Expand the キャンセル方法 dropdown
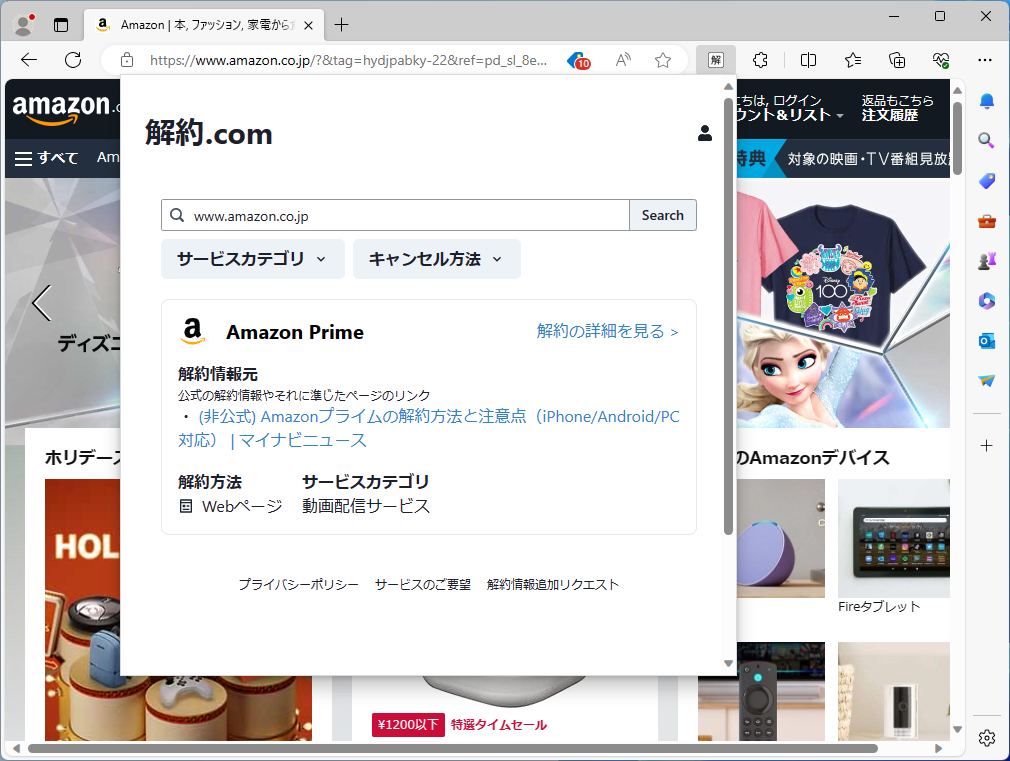1010x761 pixels. click(x=437, y=259)
